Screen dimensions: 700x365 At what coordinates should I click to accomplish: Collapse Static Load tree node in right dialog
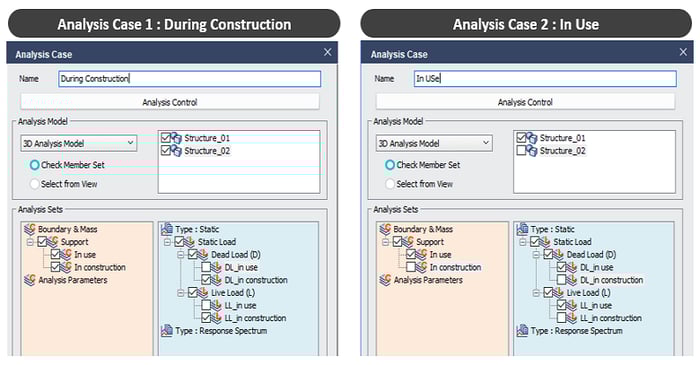(523, 242)
